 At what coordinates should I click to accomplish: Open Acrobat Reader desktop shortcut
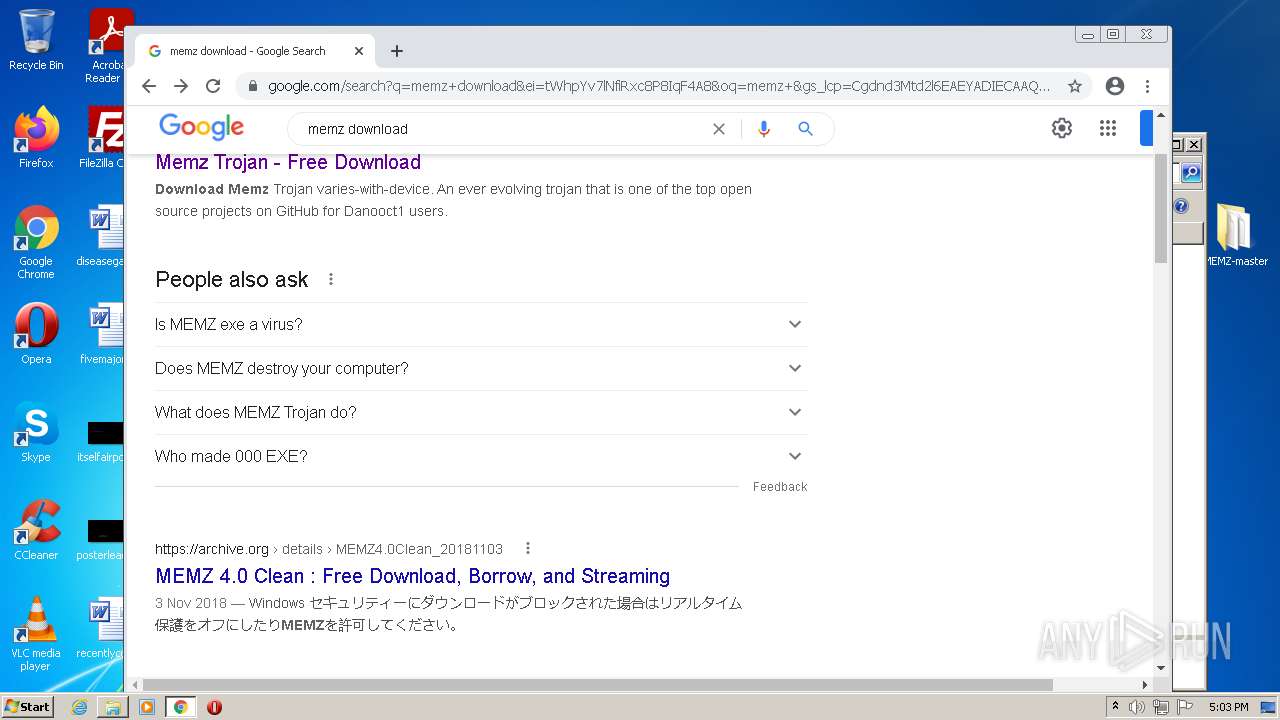point(106,46)
